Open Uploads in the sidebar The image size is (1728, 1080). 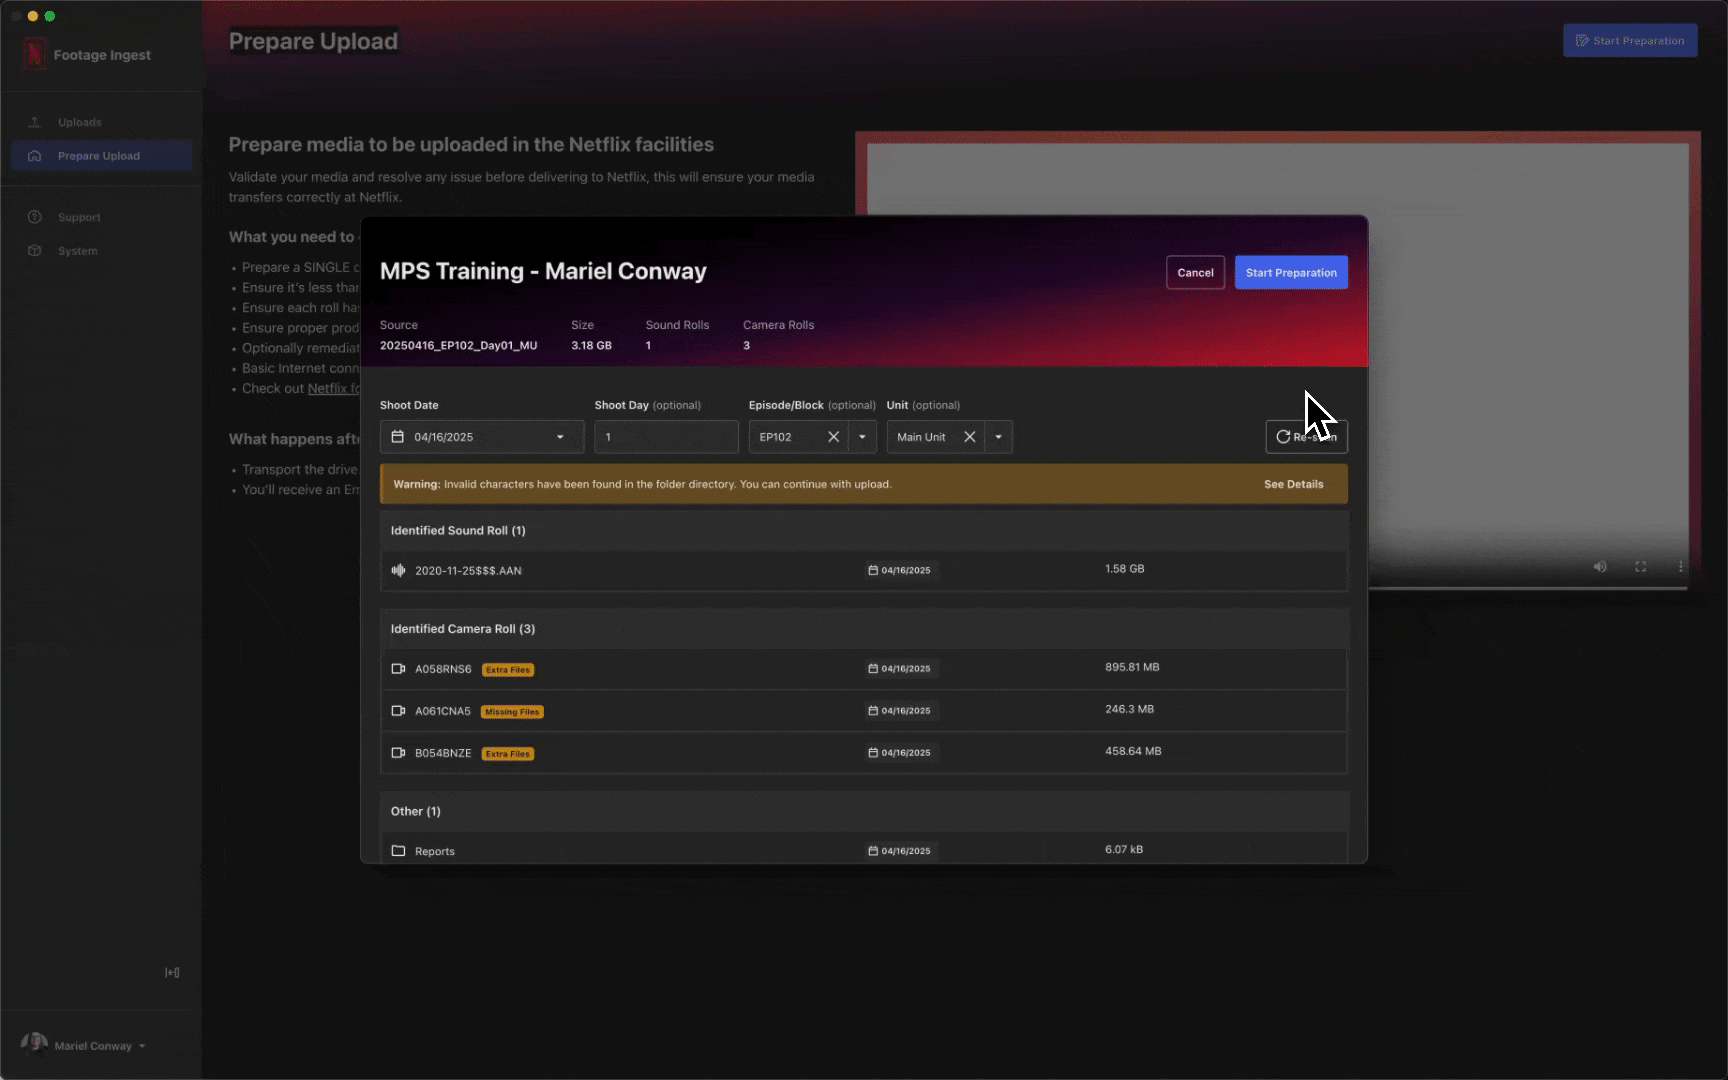click(101, 122)
